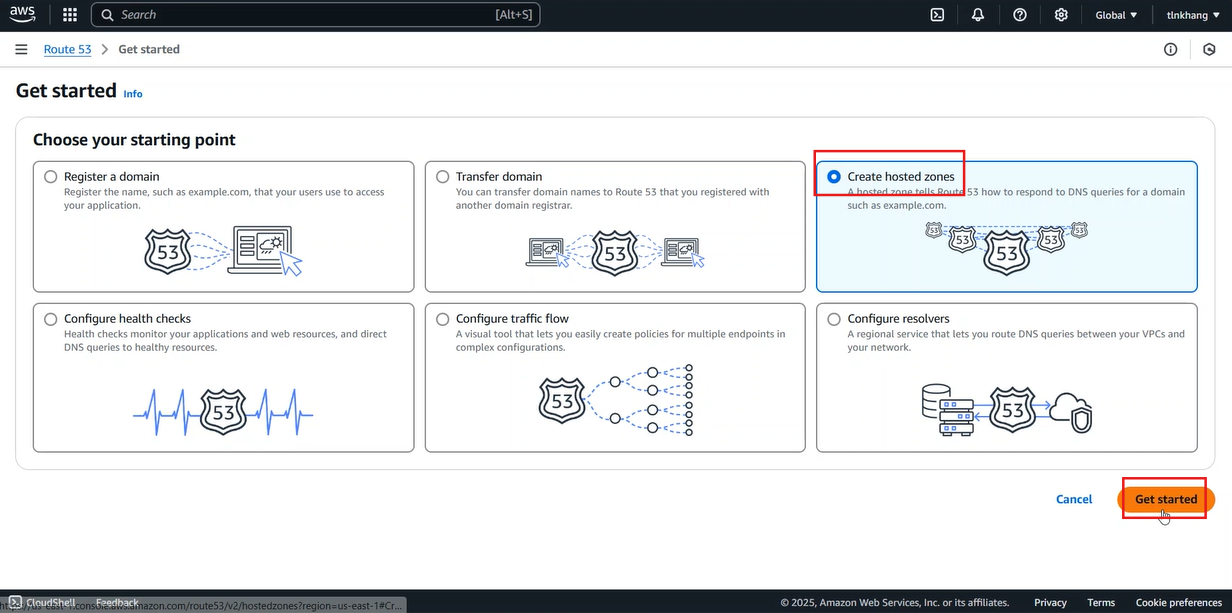
Task: Launch CloudShell from the top bar
Action: [x=937, y=15]
